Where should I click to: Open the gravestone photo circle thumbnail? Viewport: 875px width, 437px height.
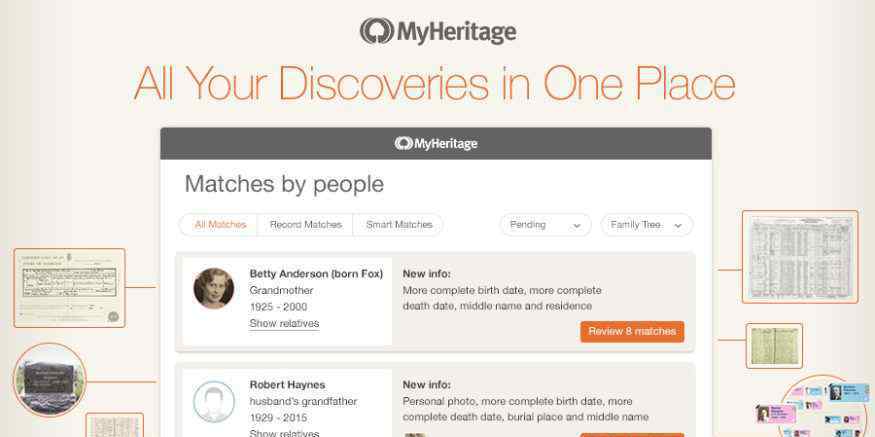point(50,380)
